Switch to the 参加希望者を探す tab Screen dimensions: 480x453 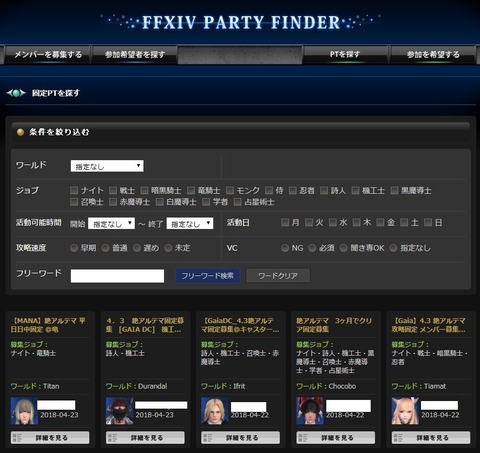135,55
